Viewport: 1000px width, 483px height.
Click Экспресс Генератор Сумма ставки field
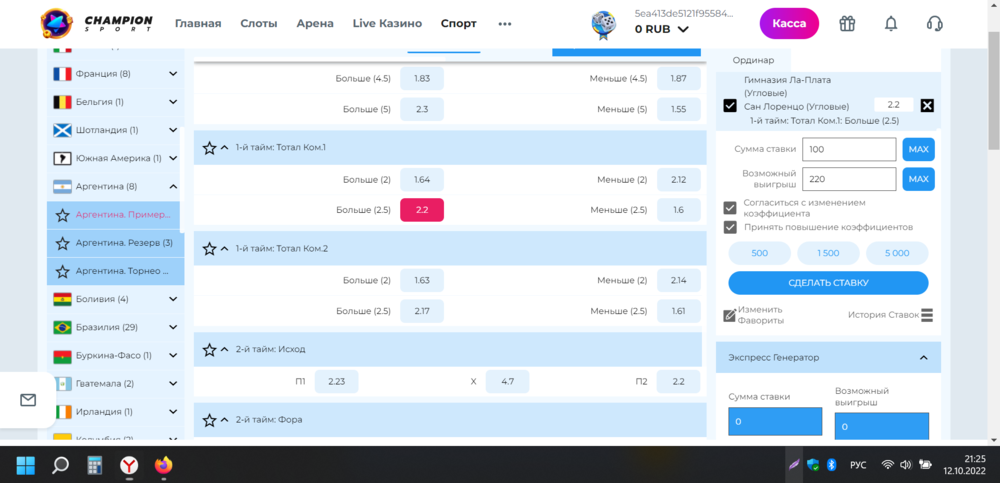(776, 422)
